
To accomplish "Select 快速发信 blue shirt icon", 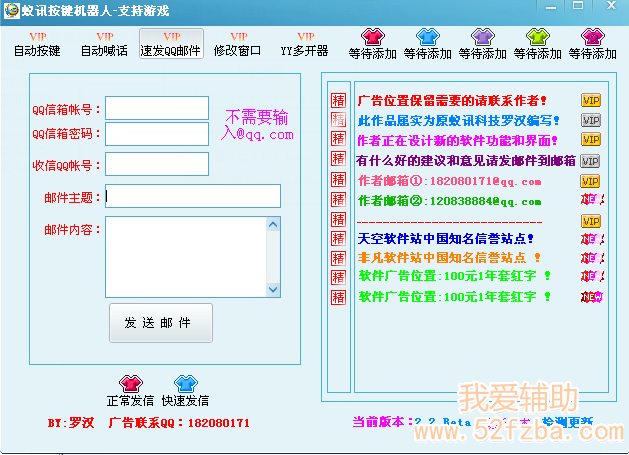I will tap(186, 384).
